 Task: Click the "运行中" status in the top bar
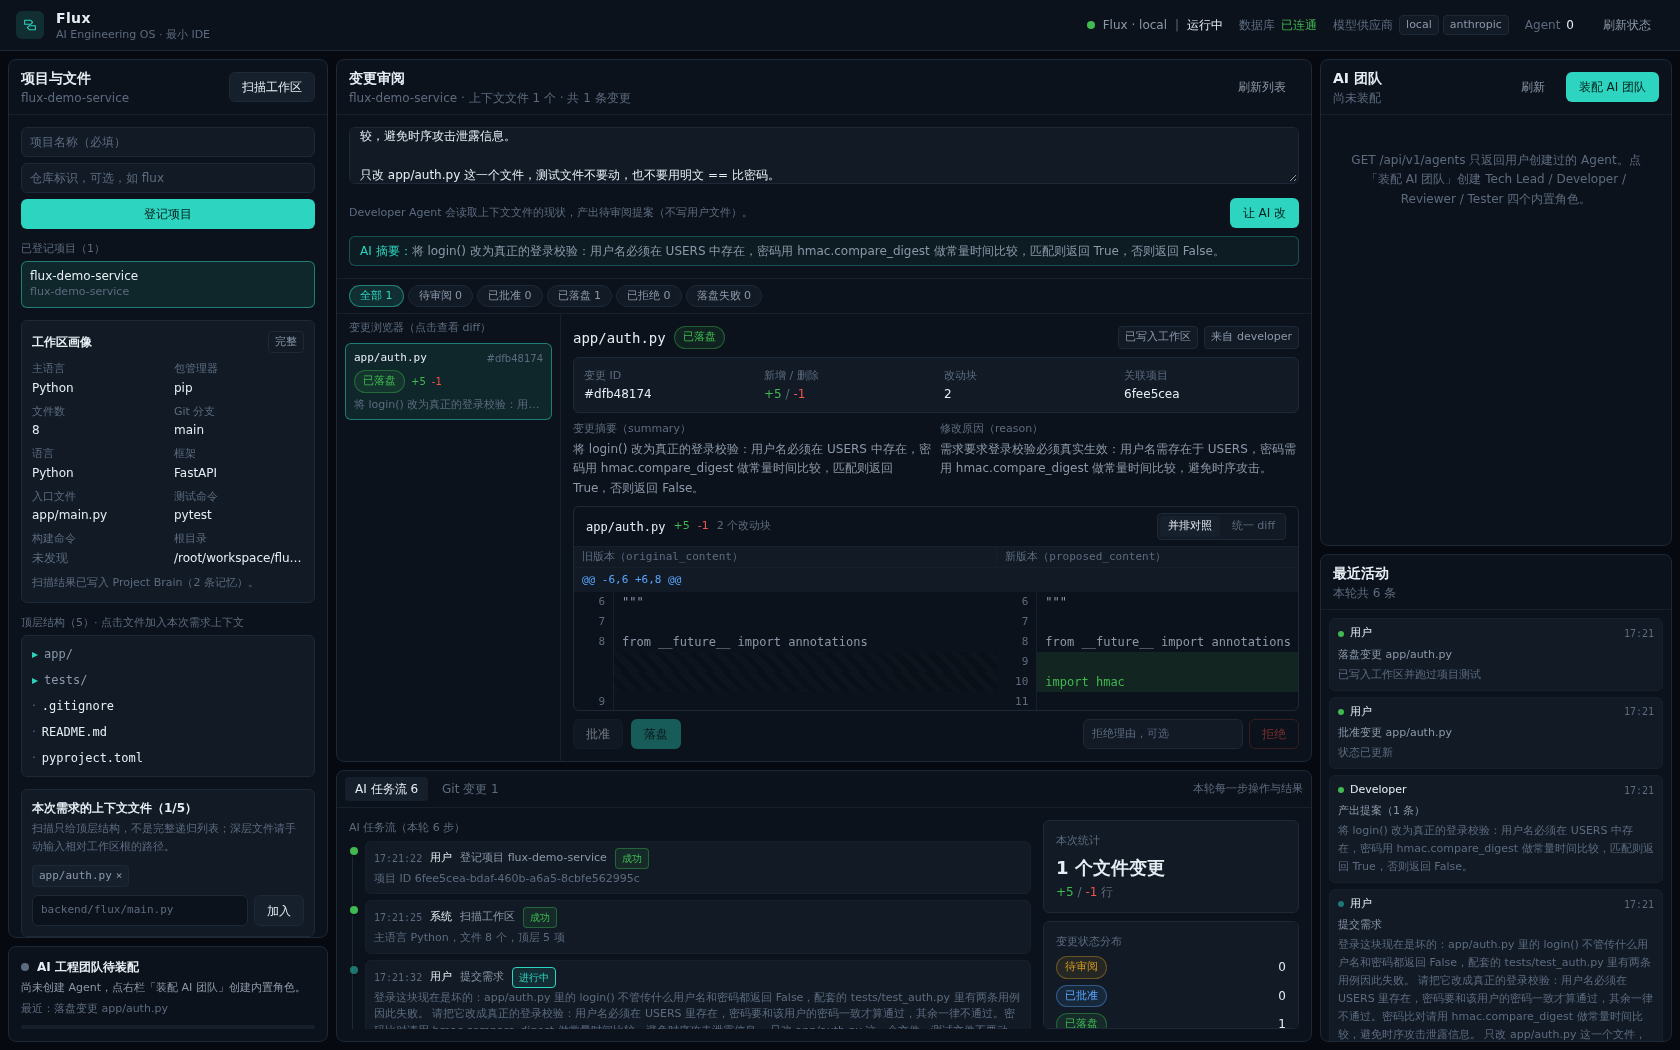tap(1204, 25)
